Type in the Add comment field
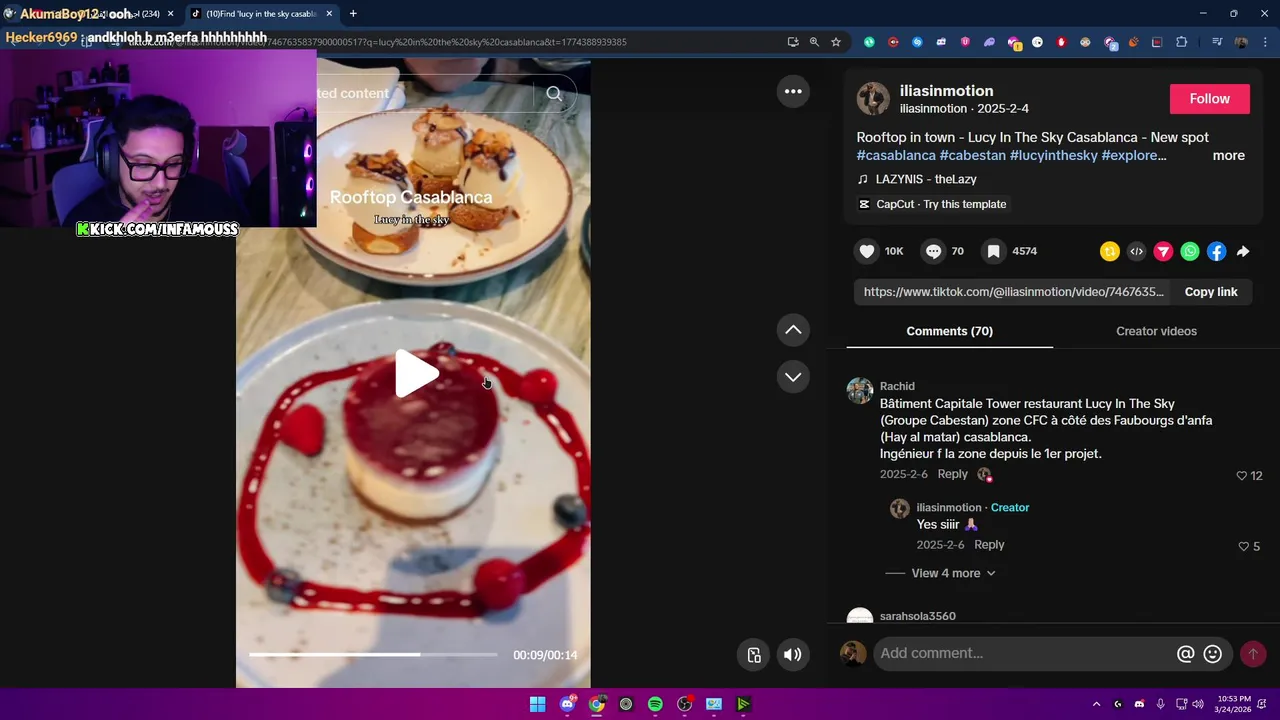This screenshot has height=720, width=1280. coord(1024,654)
